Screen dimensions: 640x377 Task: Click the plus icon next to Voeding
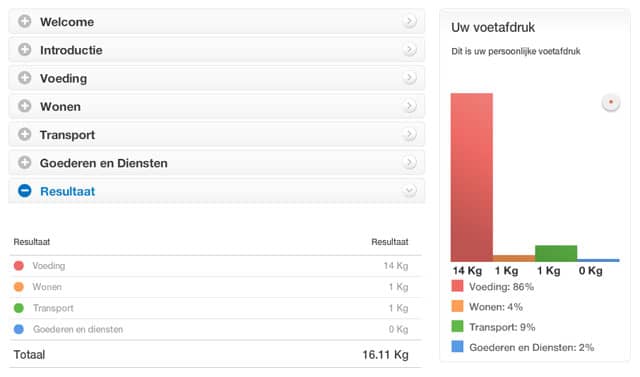[x=24, y=78]
